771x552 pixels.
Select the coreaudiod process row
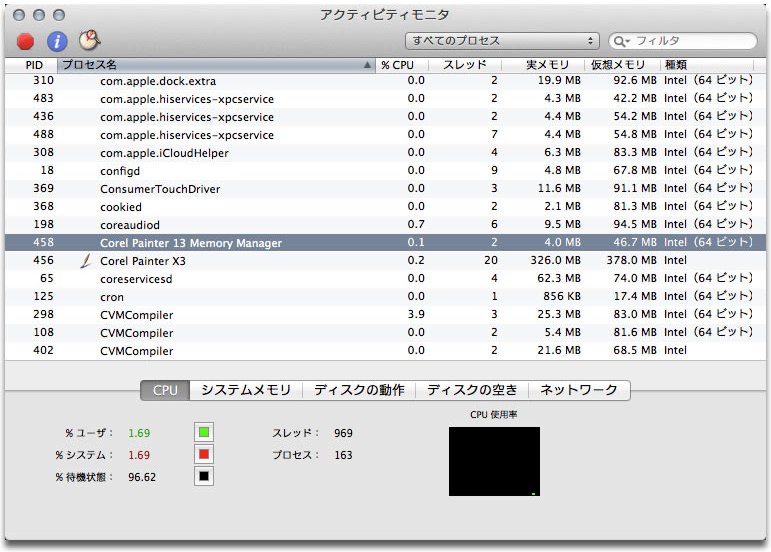tap(386, 225)
